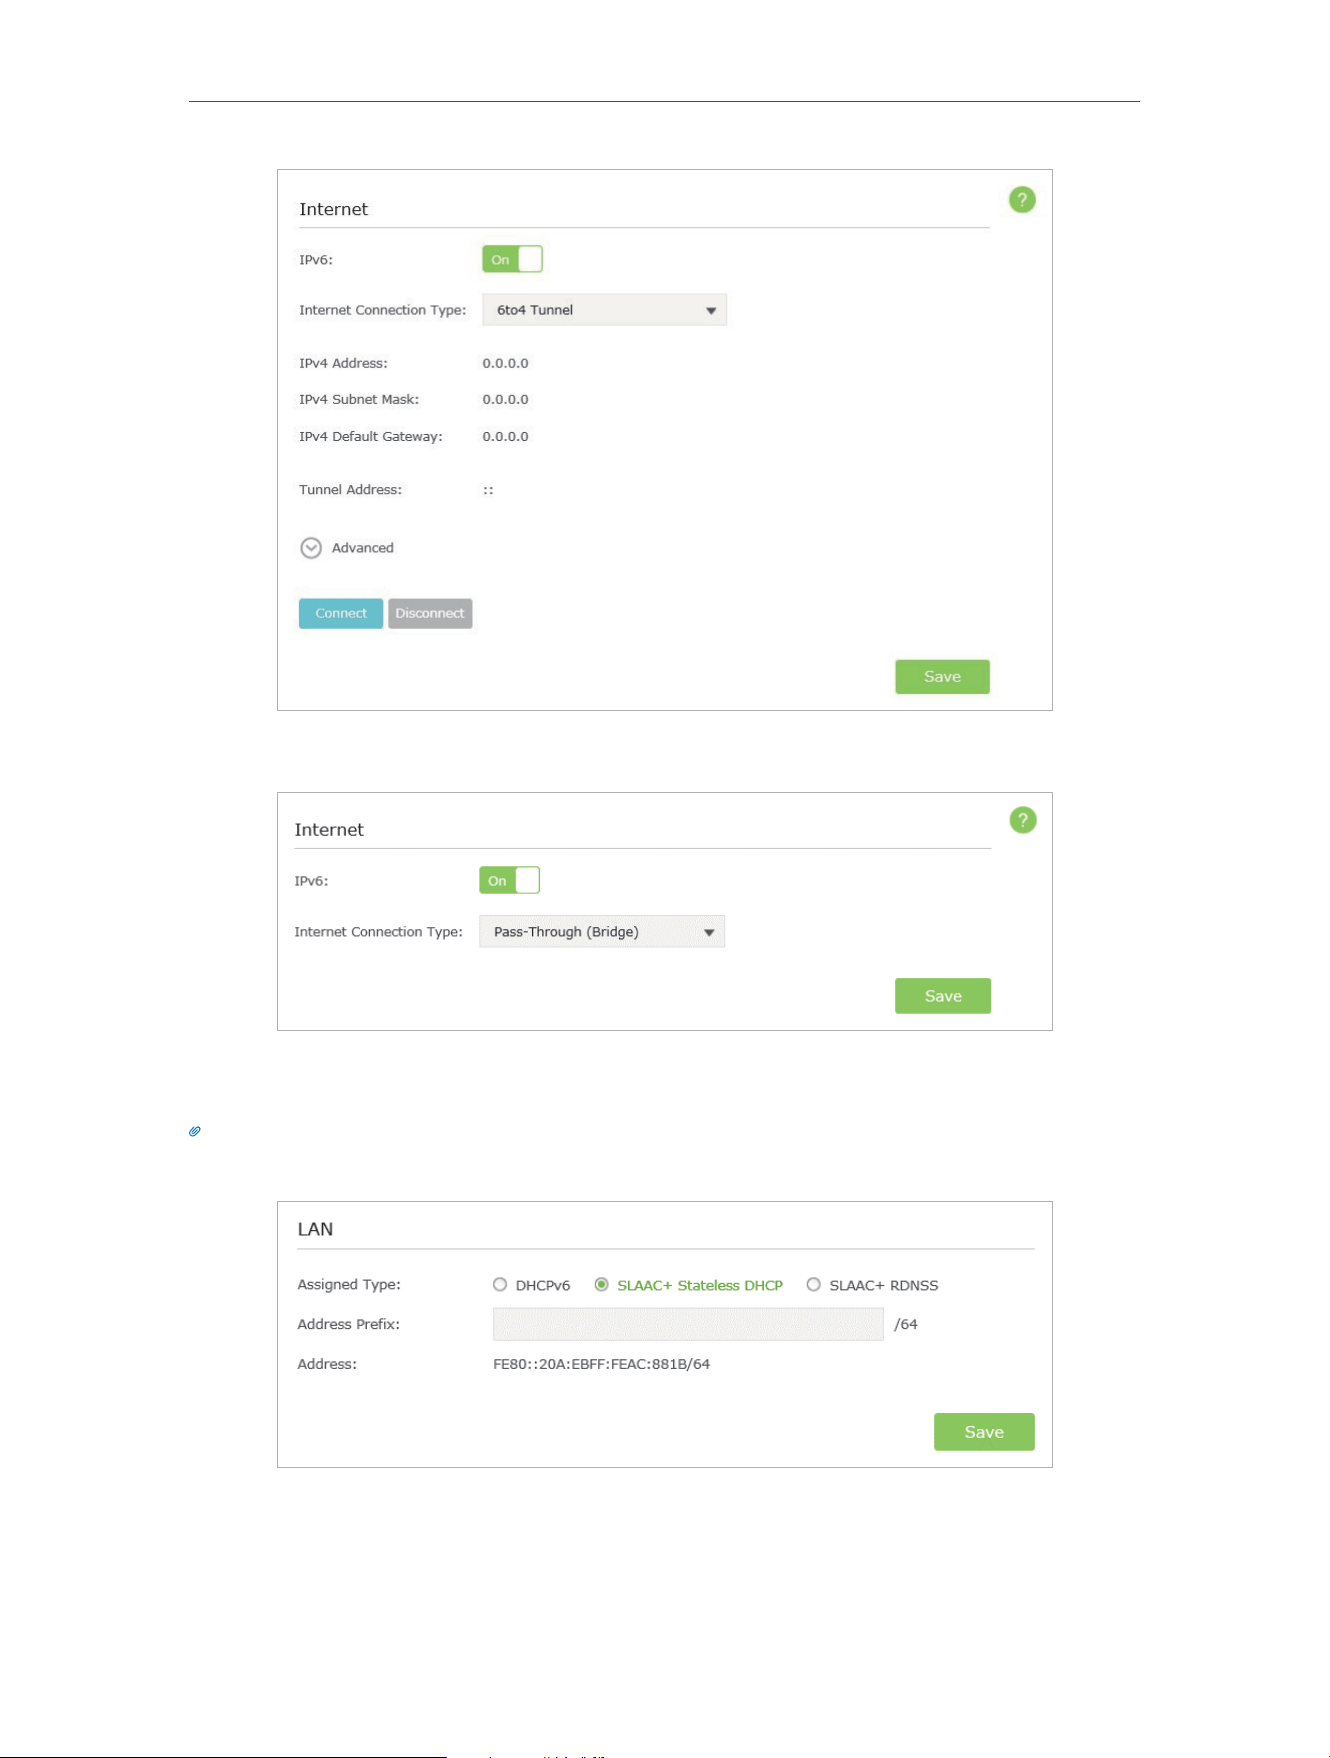Image resolution: width=1330 pixels, height=1758 pixels.
Task: Open the 6to4 Tunnel connection type dropdown
Action: pos(604,310)
